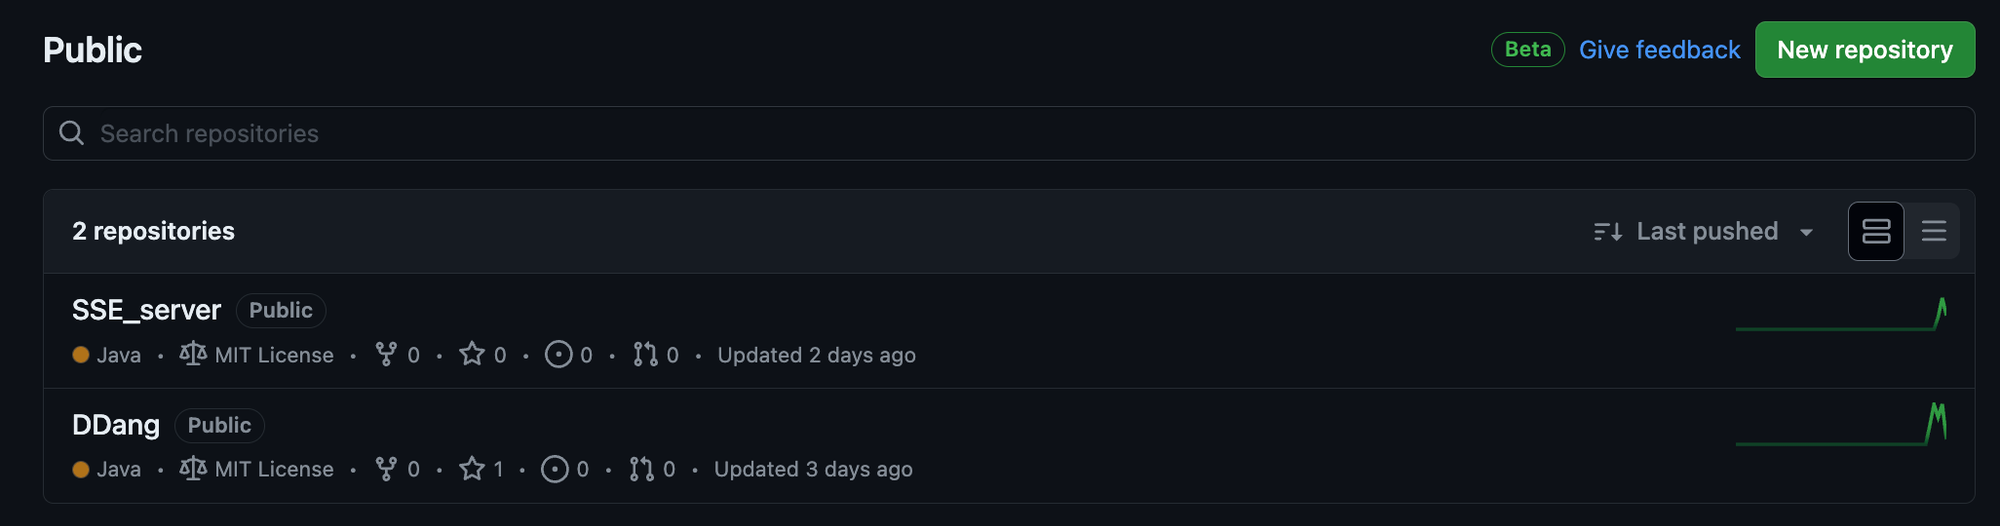Click the pull request icon on DDang
The width and height of the screenshot is (2000, 526).
(642, 468)
